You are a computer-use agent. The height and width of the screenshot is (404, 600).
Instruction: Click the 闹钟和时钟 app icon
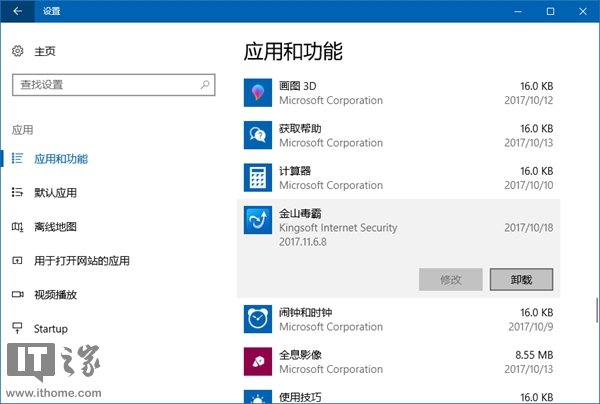(x=258, y=319)
